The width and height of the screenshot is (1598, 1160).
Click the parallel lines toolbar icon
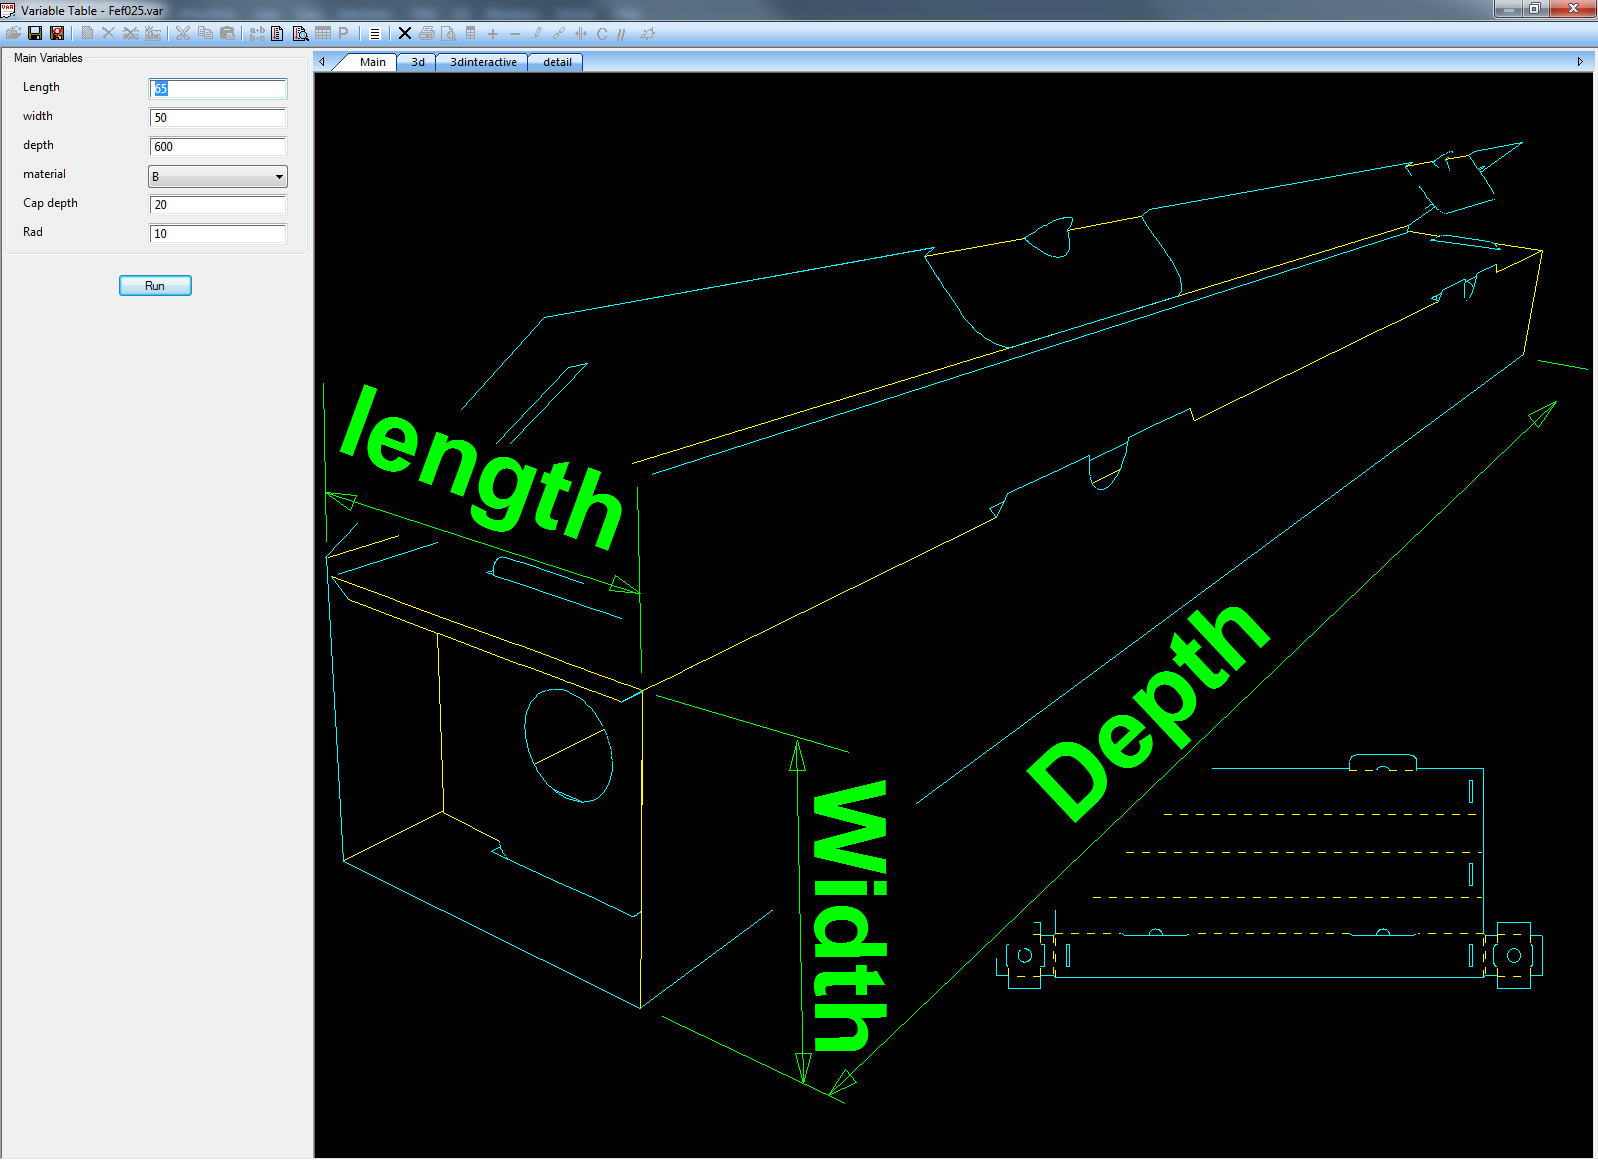(621, 33)
